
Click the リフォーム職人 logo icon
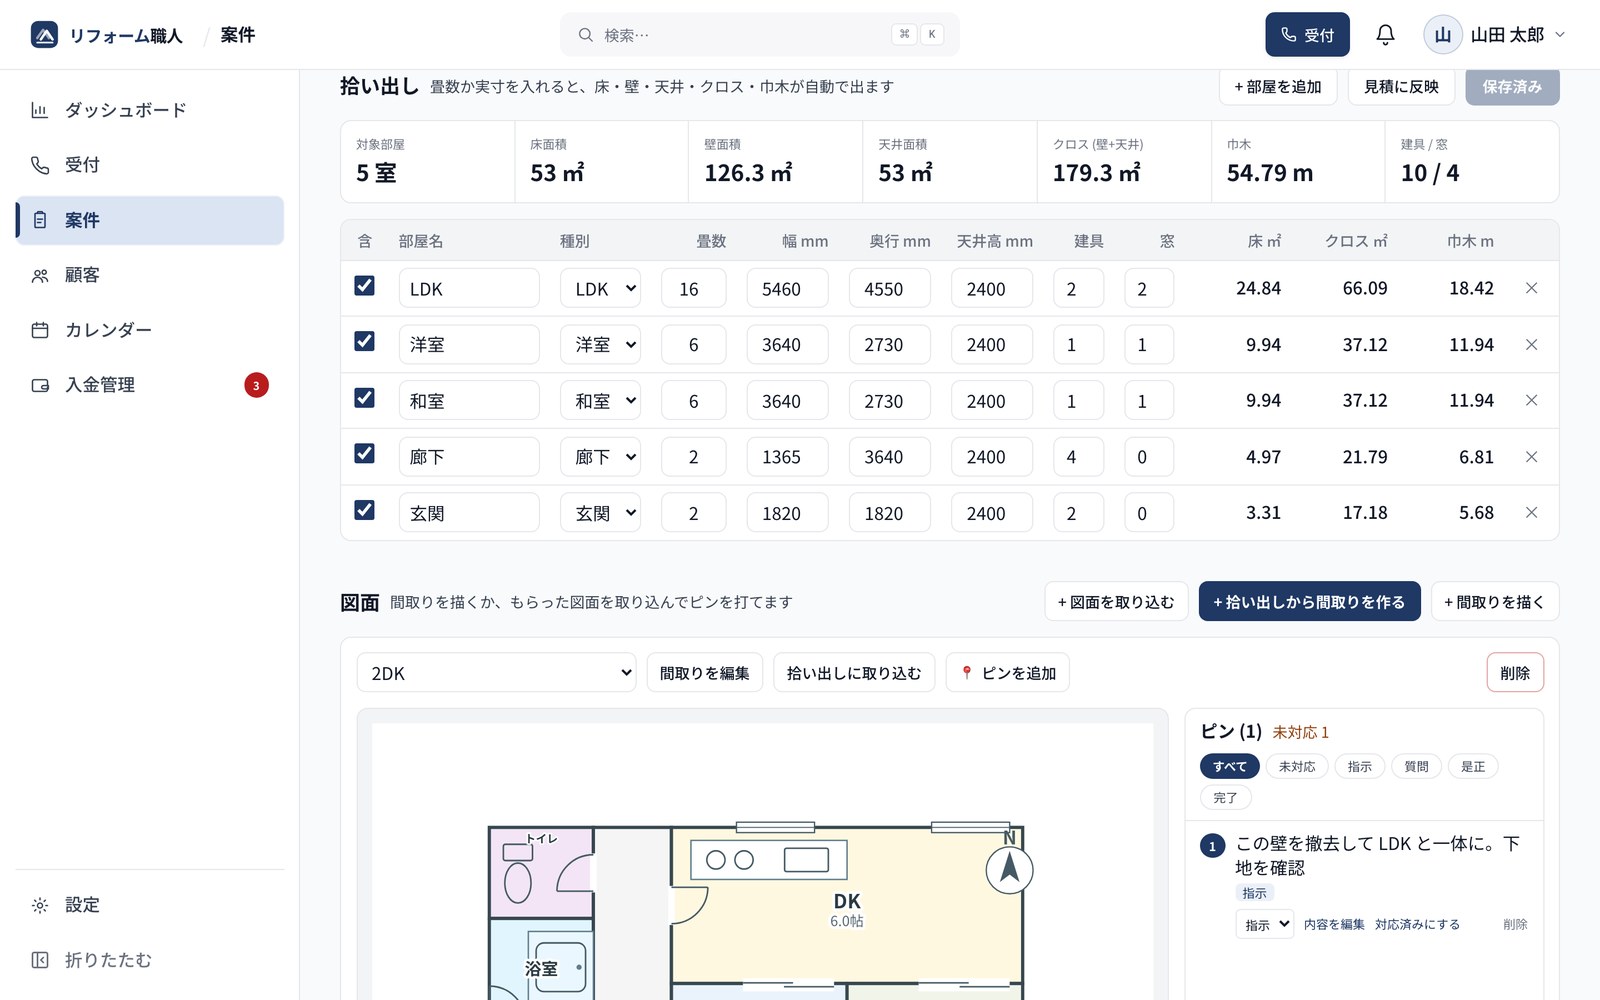click(44, 35)
